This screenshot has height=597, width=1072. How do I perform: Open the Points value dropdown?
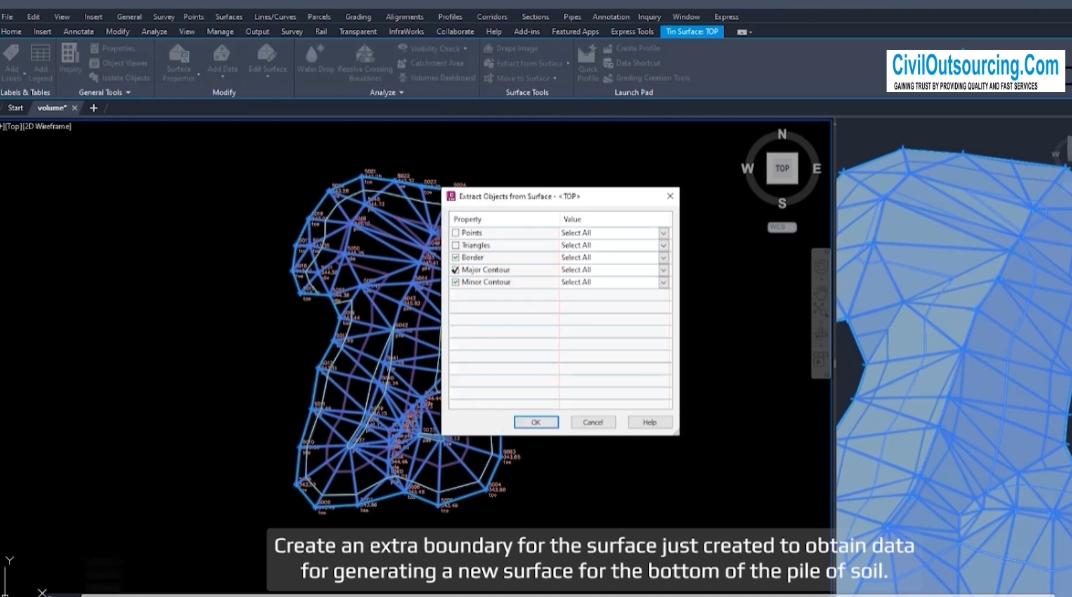tap(663, 233)
